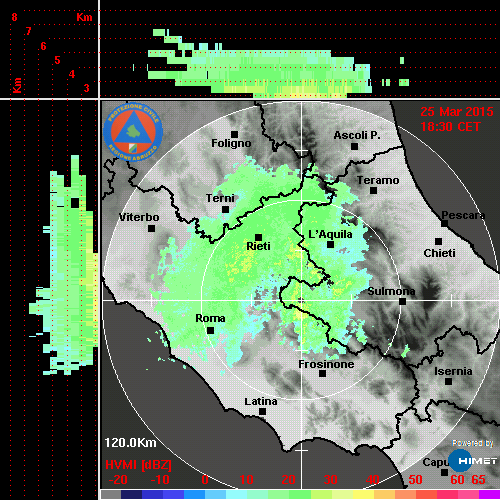This screenshot has width=500, height=500.
Task: Click the '5' height axis label
Action: [x=57, y=60]
